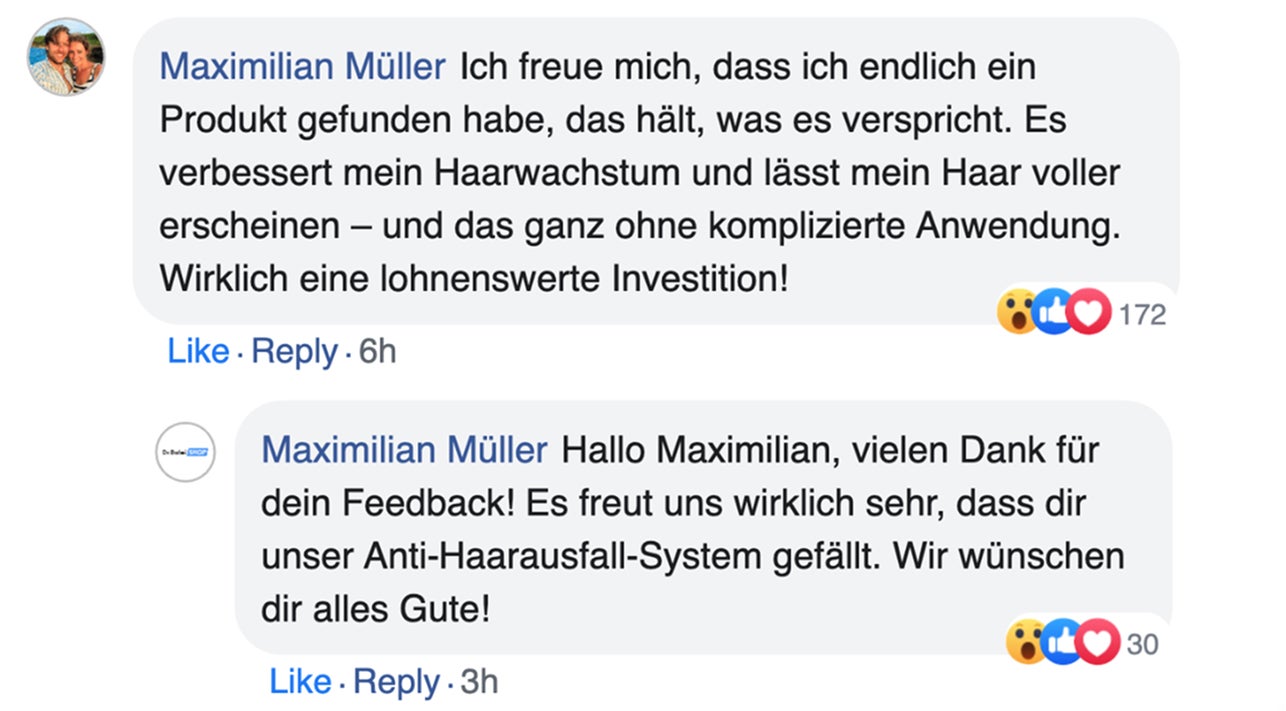This screenshot has height=711, width=1286.
Task: Select the reply text mentioning Anti-Haarausfall-System
Action: pyautogui.click(x=703, y=528)
